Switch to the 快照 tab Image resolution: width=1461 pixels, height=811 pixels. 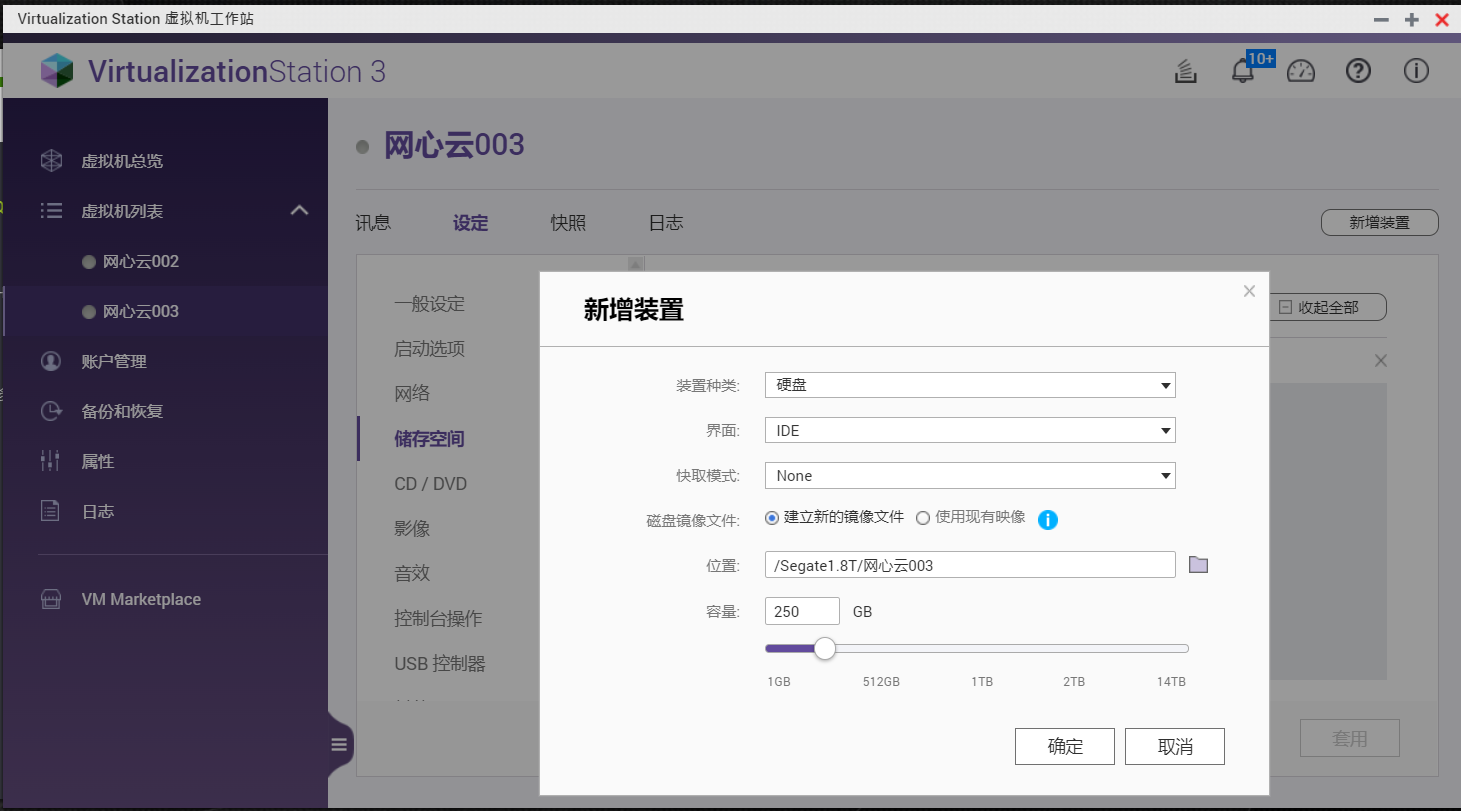(567, 222)
